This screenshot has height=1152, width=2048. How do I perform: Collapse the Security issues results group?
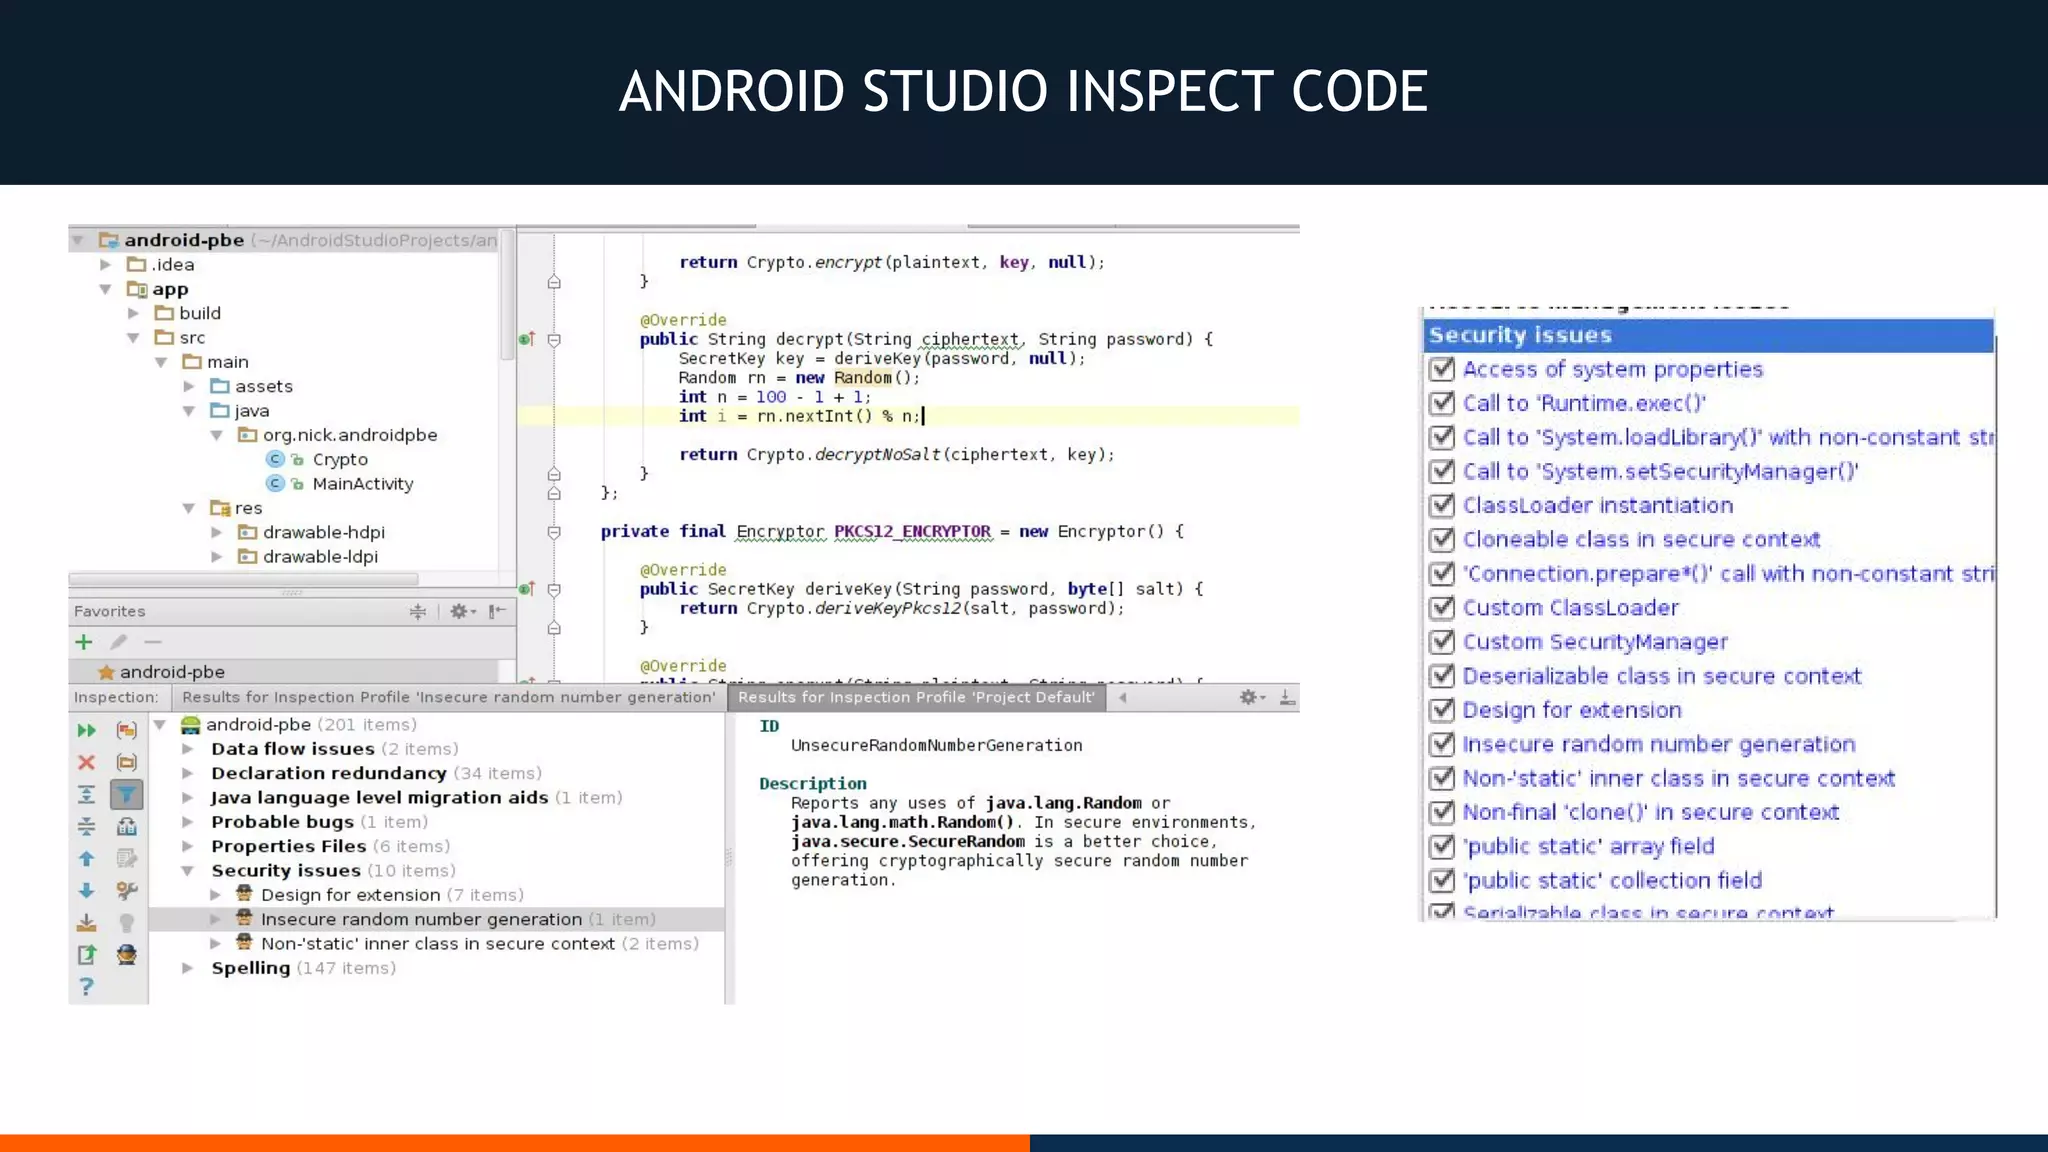[187, 871]
